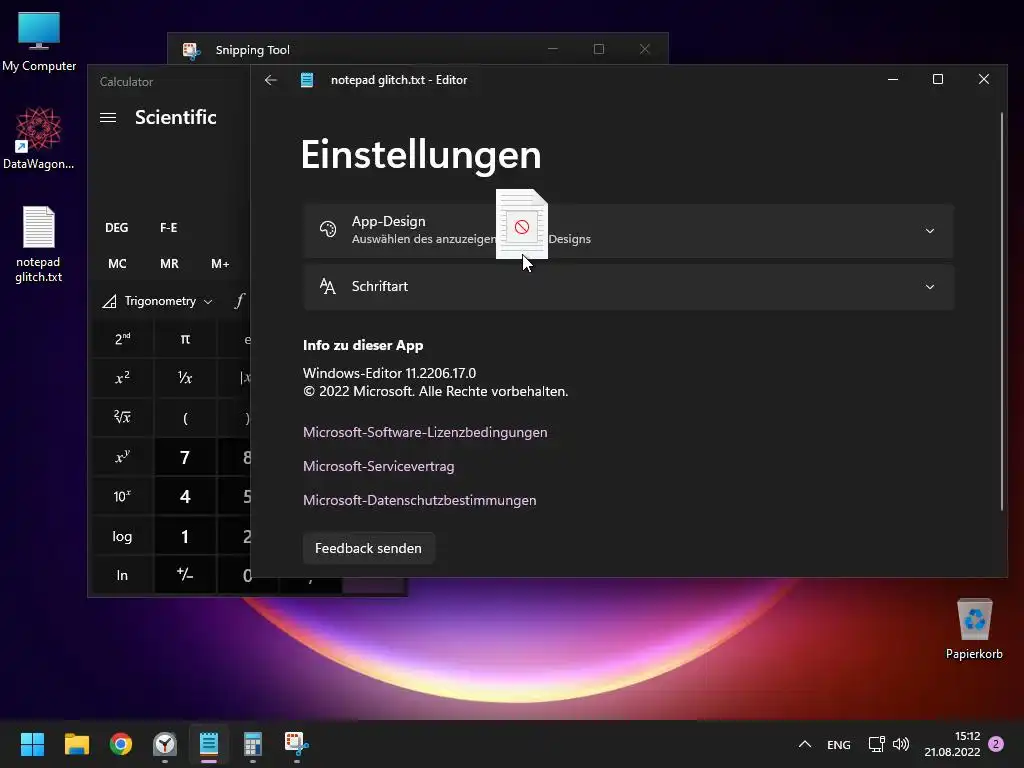
Task: Click MR memory recall in Calculator
Action: tap(169, 264)
